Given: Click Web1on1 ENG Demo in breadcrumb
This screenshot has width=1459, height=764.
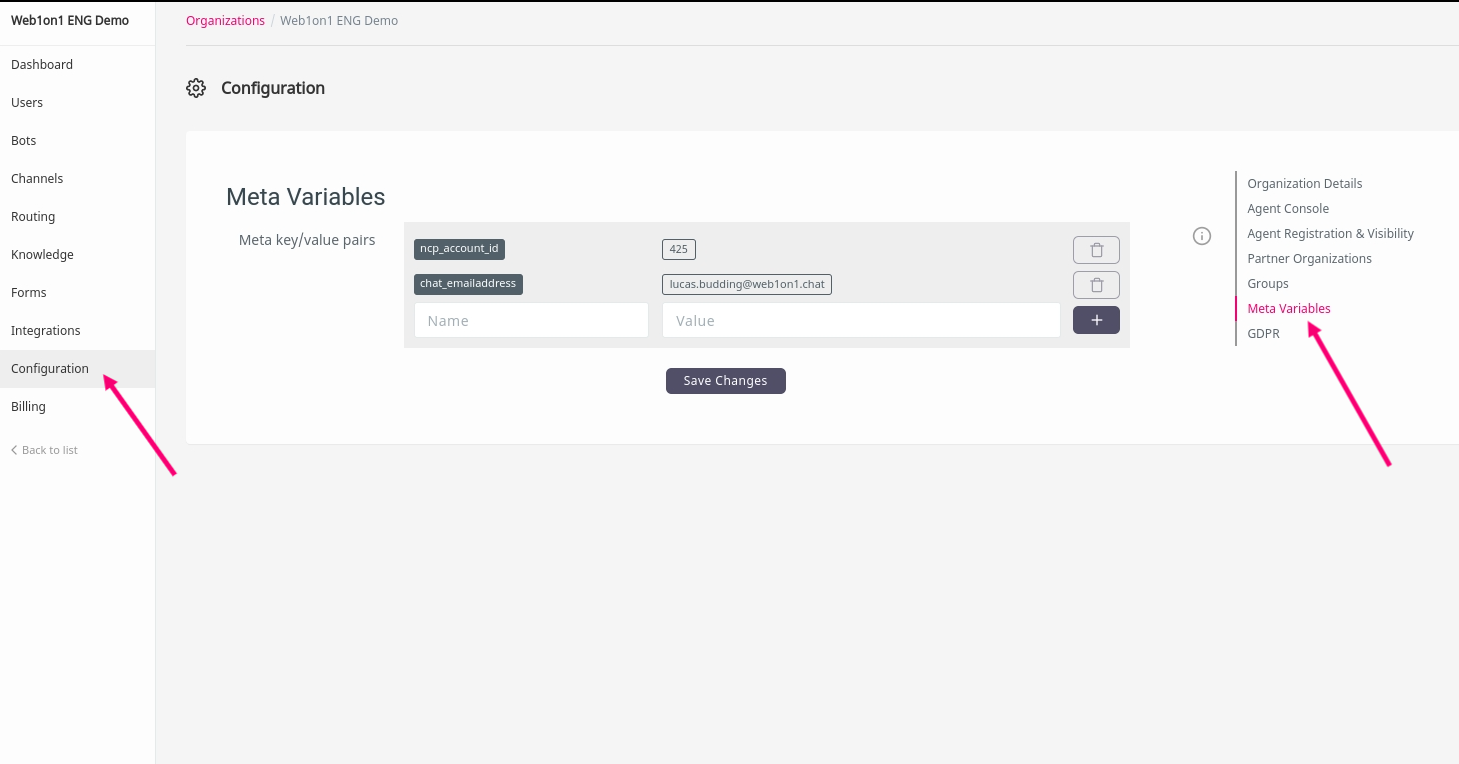Looking at the screenshot, I should click(x=339, y=21).
